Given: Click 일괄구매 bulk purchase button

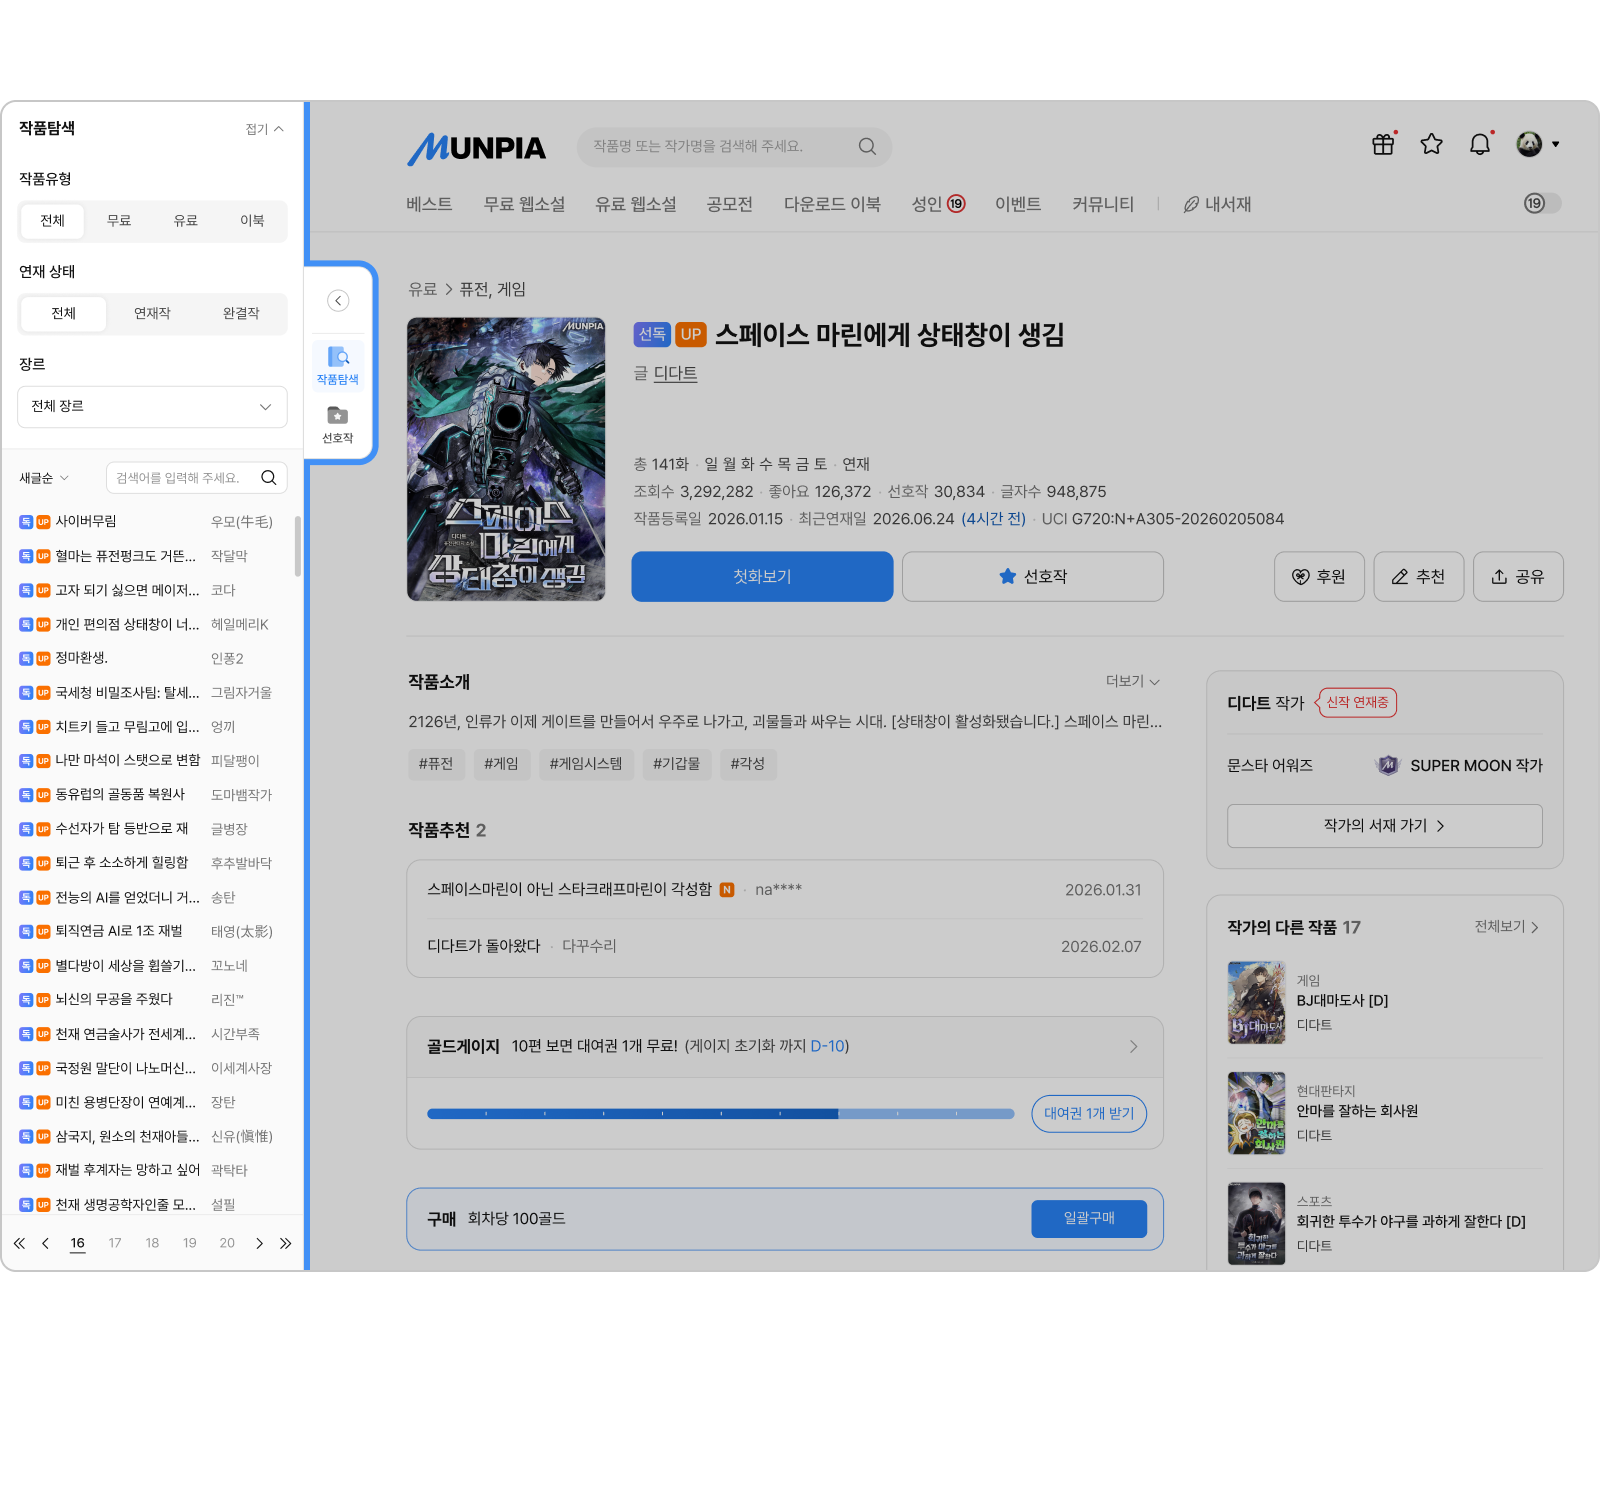Looking at the screenshot, I should (x=1089, y=1218).
